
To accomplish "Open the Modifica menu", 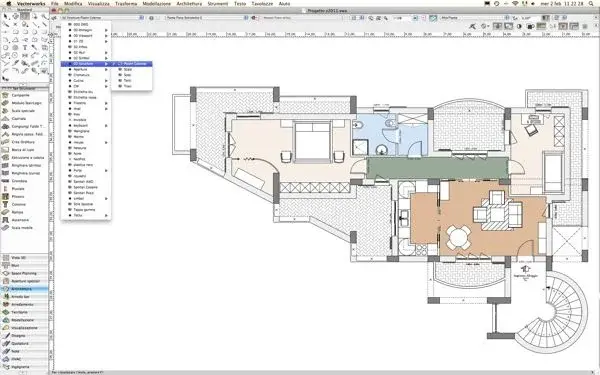I will coord(73,3).
